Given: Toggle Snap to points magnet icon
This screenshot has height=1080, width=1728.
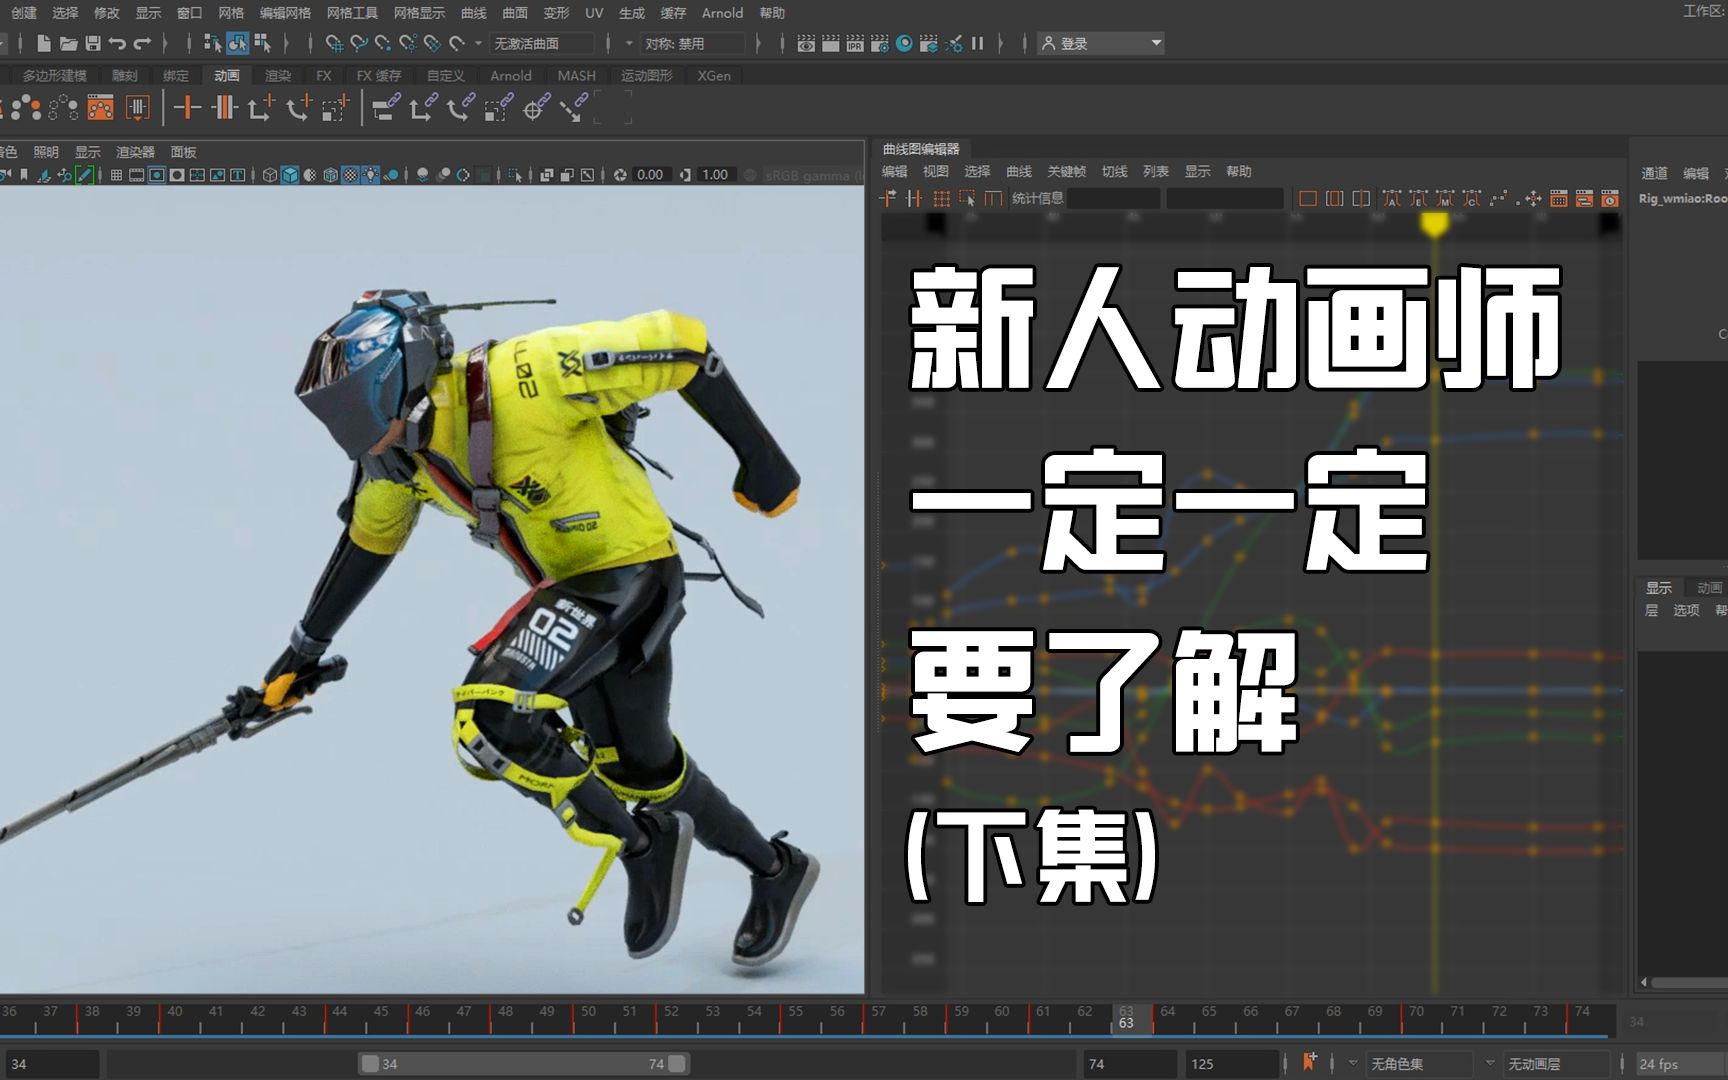Looking at the screenshot, I should click(383, 43).
